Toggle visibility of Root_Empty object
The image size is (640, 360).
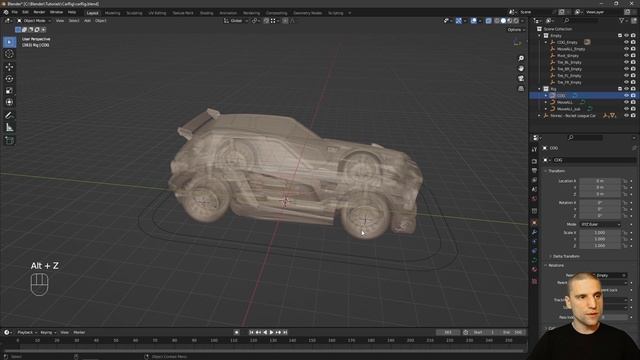tap(626, 56)
